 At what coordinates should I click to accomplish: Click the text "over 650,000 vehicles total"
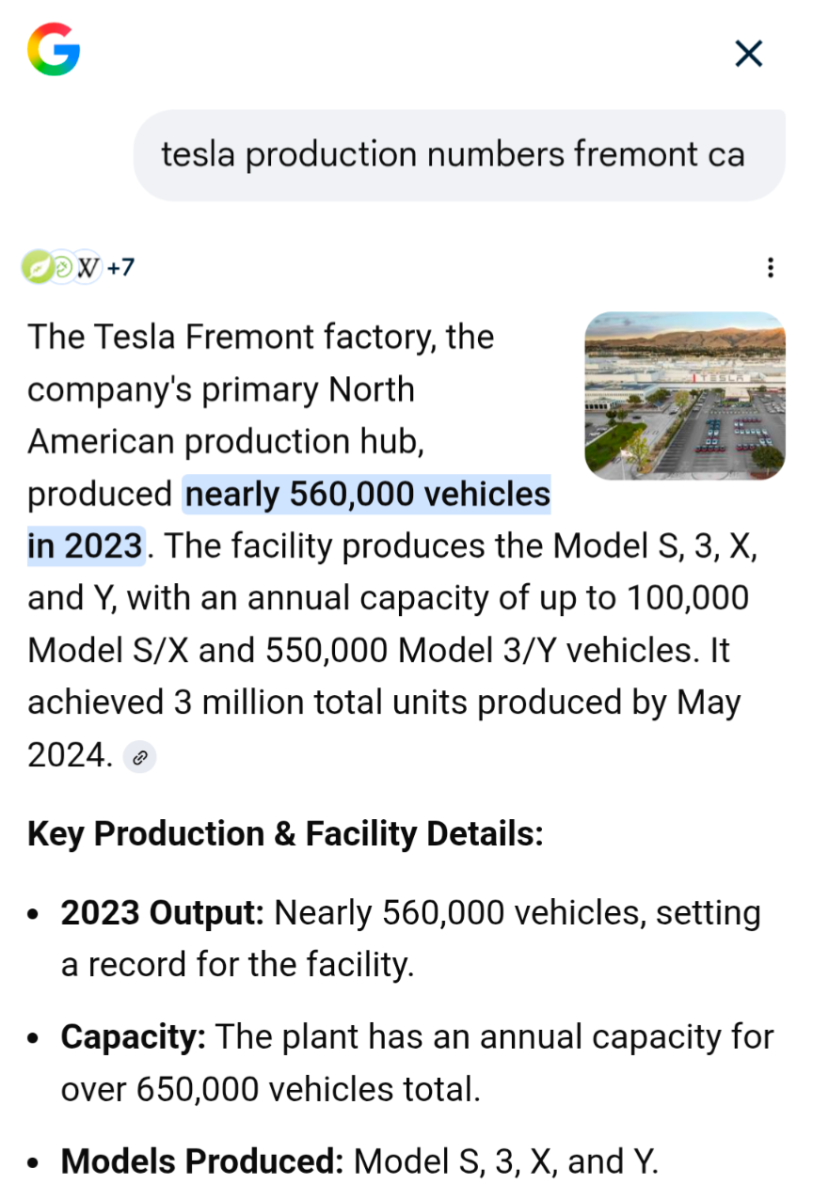270,1089
